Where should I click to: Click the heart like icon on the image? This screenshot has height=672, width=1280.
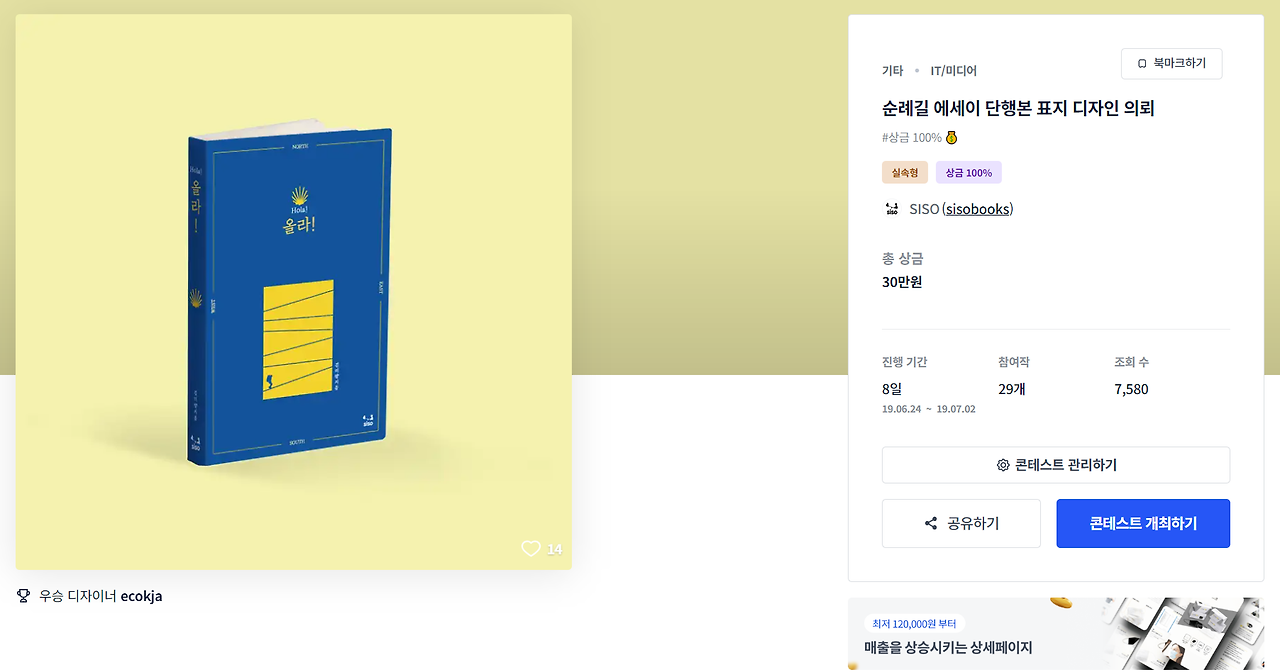(x=531, y=548)
